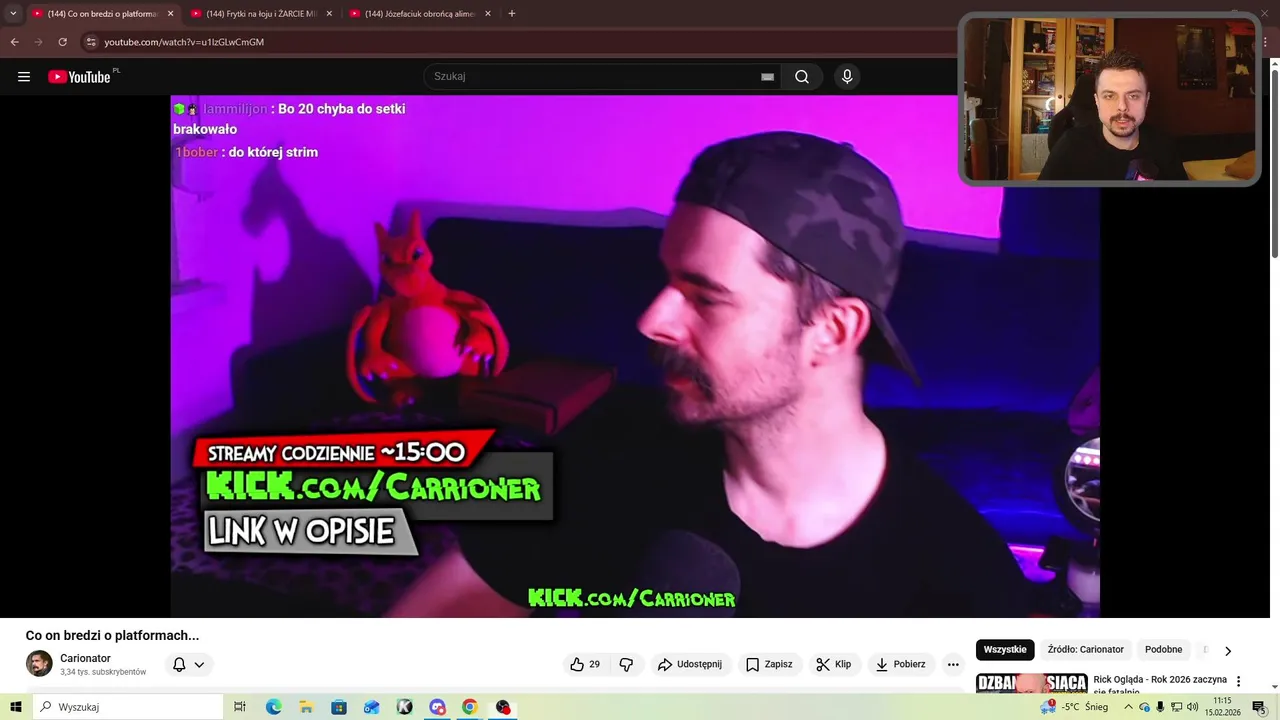Click the Windows 'Wyszukaj' taskbar search box
Viewport: 1280px width, 720px height.
click(128, 707)
